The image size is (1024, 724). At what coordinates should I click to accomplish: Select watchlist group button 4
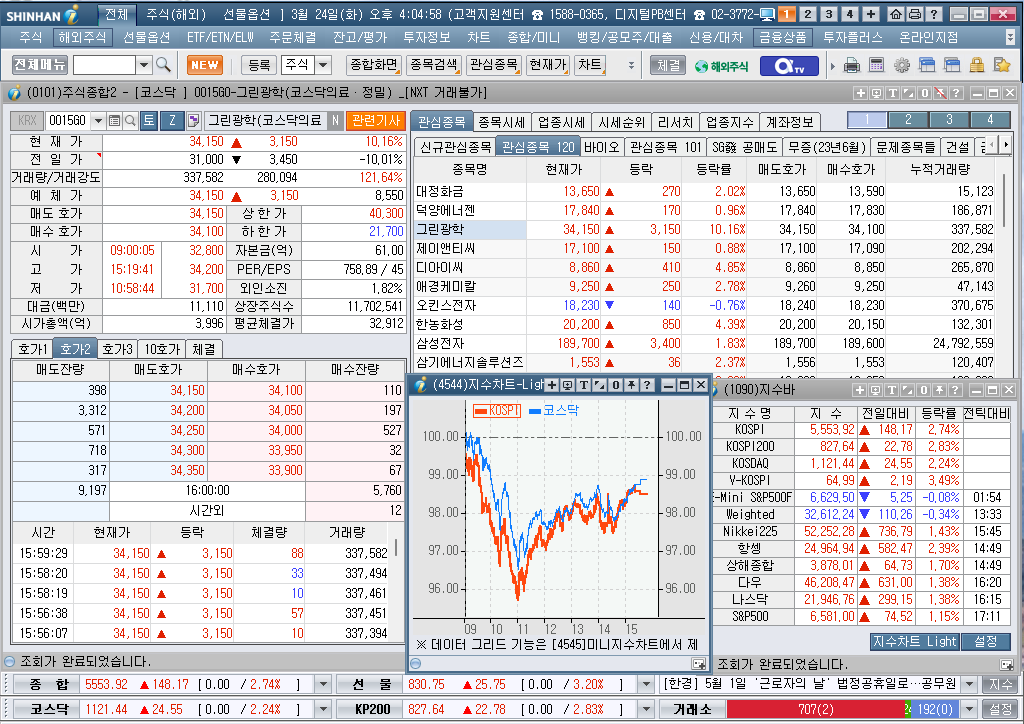(990, 120)
